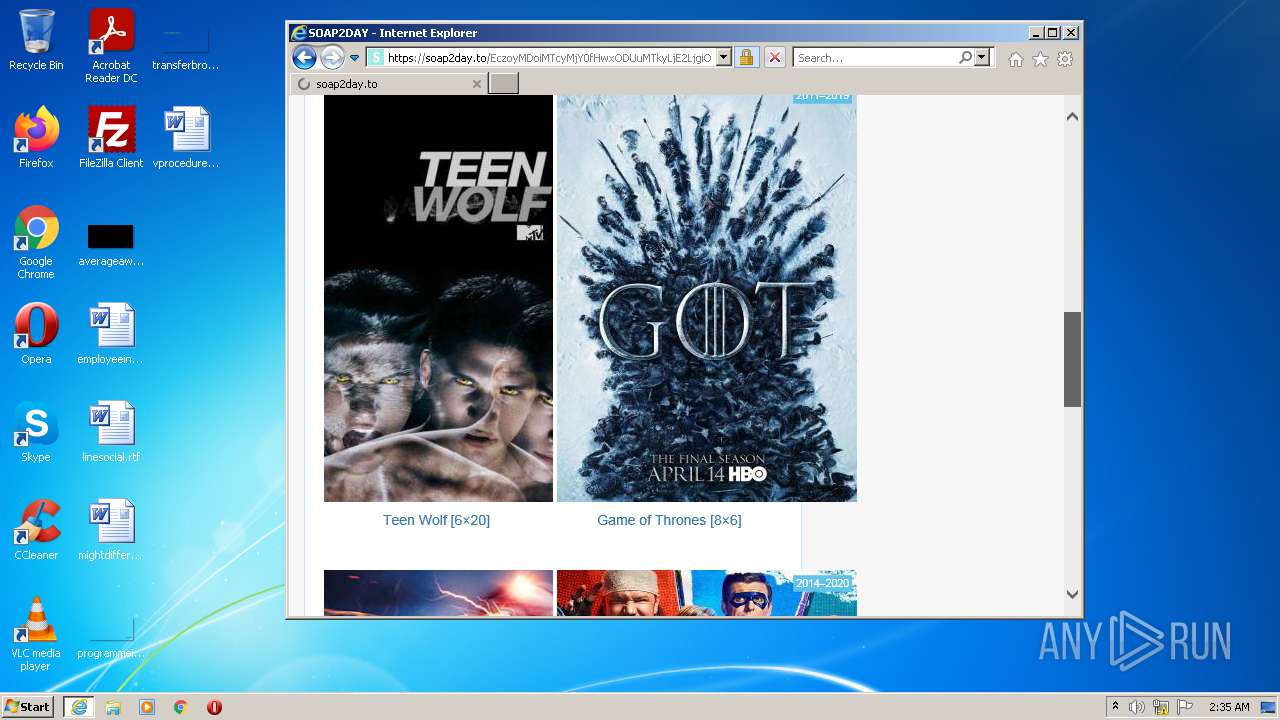This screenshot has height=720, width=1280.
Task: Open the Recycle Bin desktop icon
Action: pyautogui.click(x=36, y=41)
